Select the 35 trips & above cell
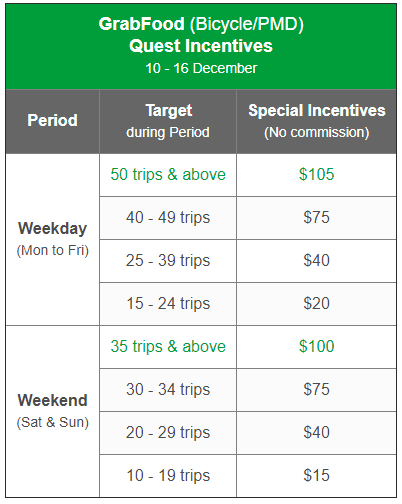The image size is (402, 504). (x=168, y=347)
